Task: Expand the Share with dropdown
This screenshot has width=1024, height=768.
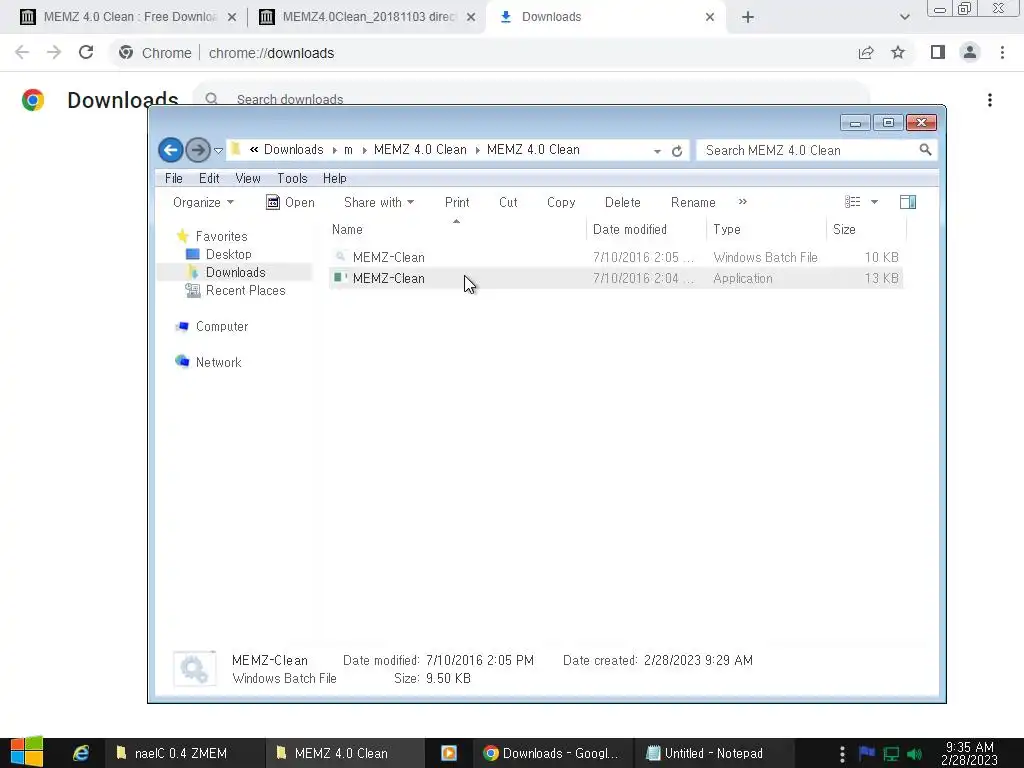Action: [379, 202]
